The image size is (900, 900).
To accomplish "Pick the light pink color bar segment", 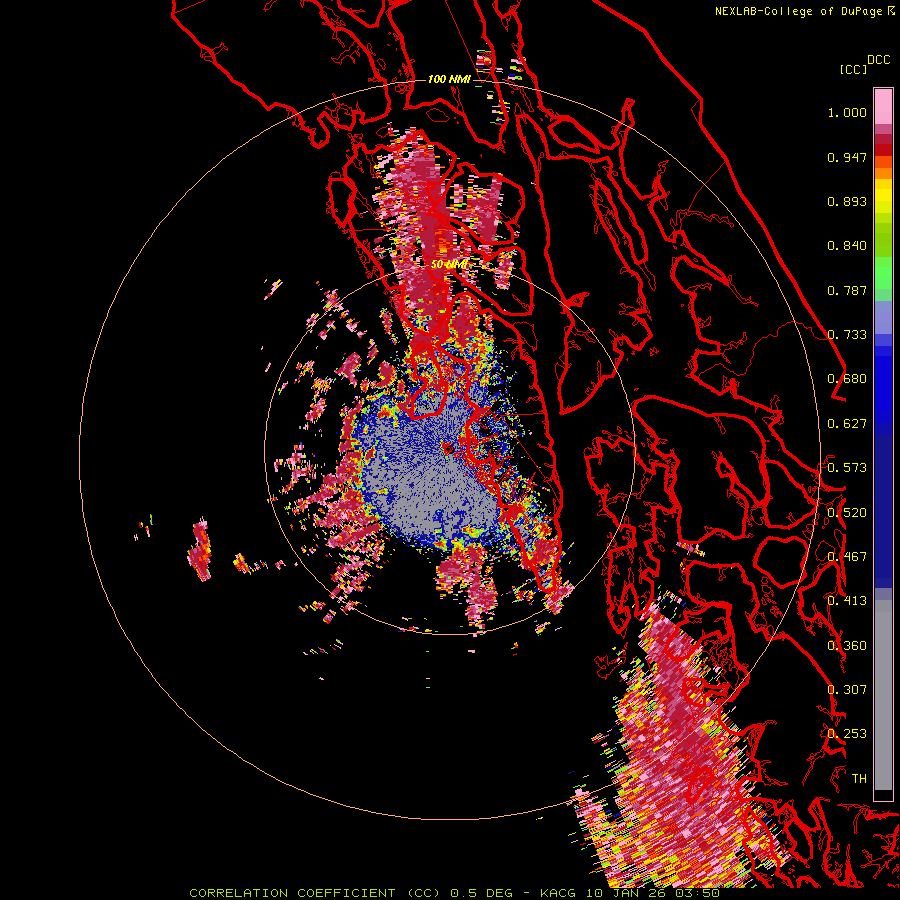I will pyautogui.click(x=883, y=107).
